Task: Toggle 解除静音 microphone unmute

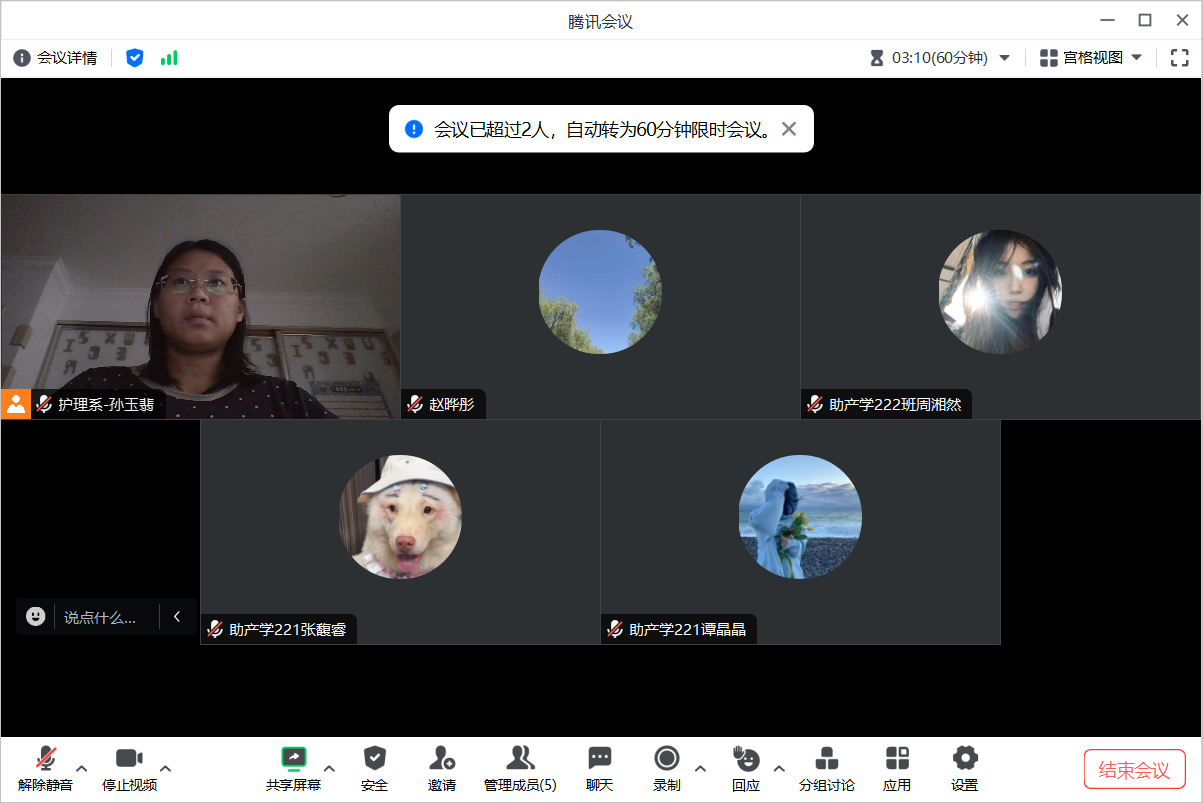Action: [45, 759]
